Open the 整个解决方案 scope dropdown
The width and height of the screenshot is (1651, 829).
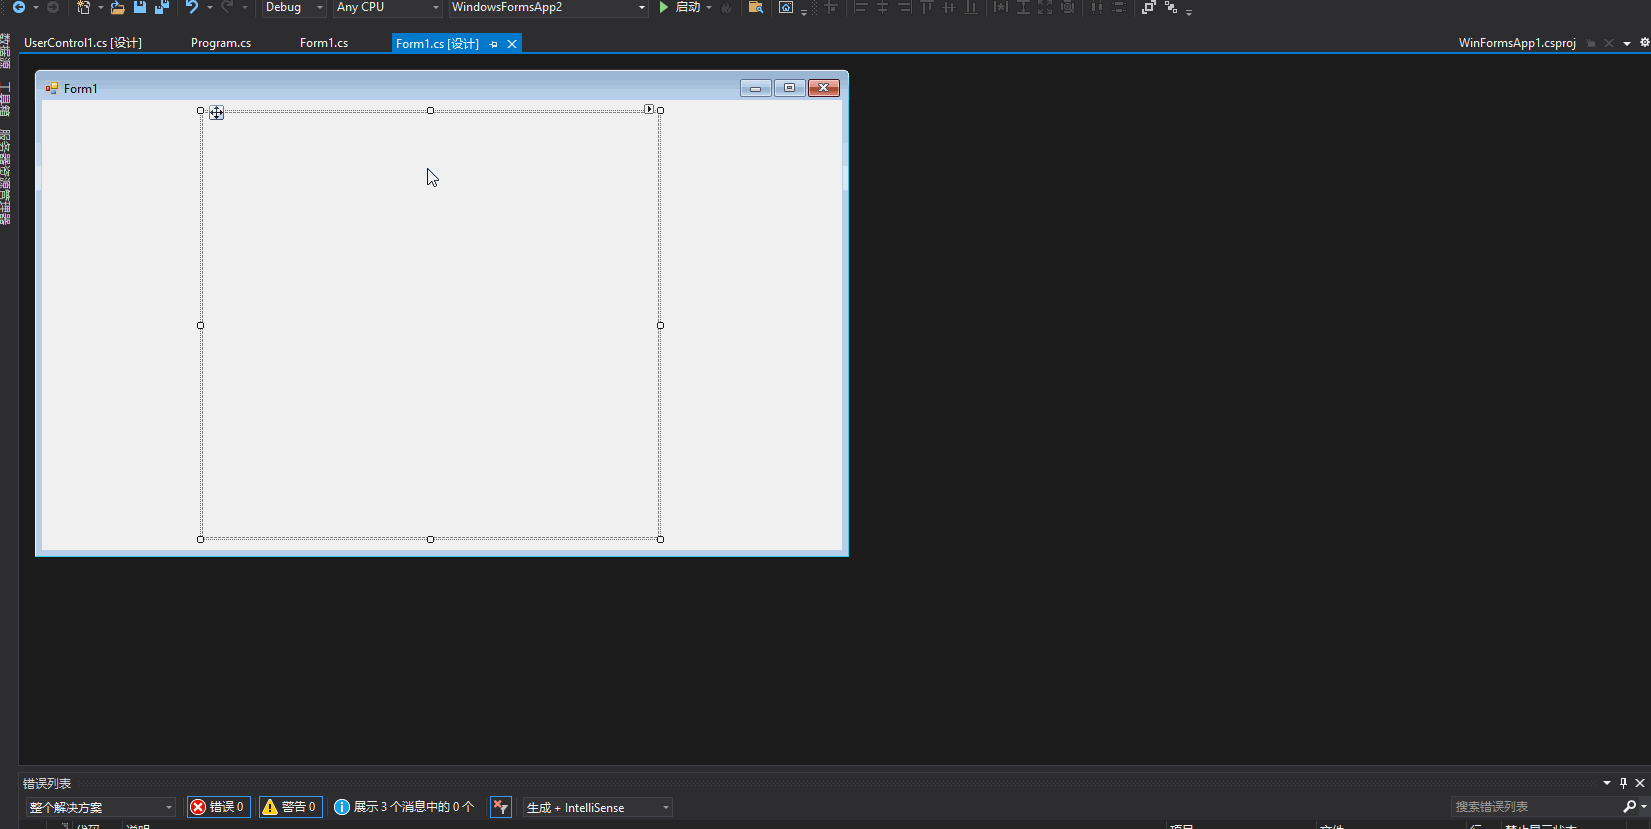pos(100,807)
